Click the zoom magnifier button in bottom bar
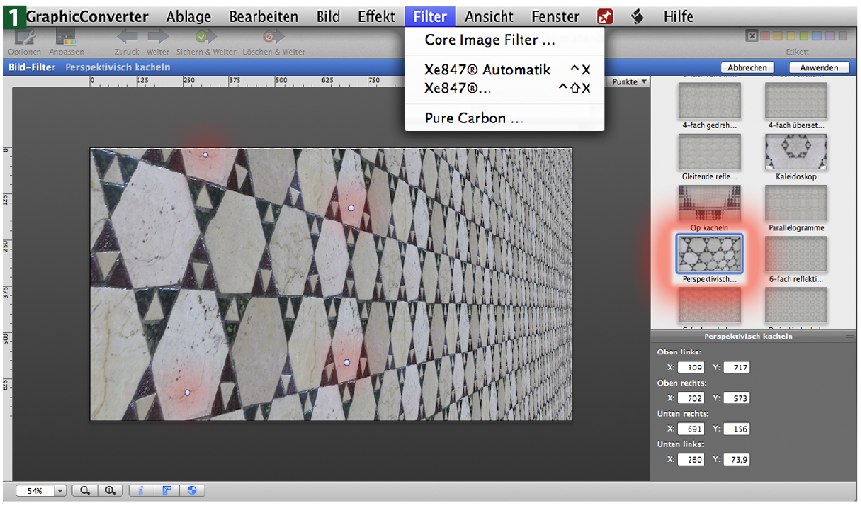861x506 pixels. pyautogui.click(x=86, y=490)
